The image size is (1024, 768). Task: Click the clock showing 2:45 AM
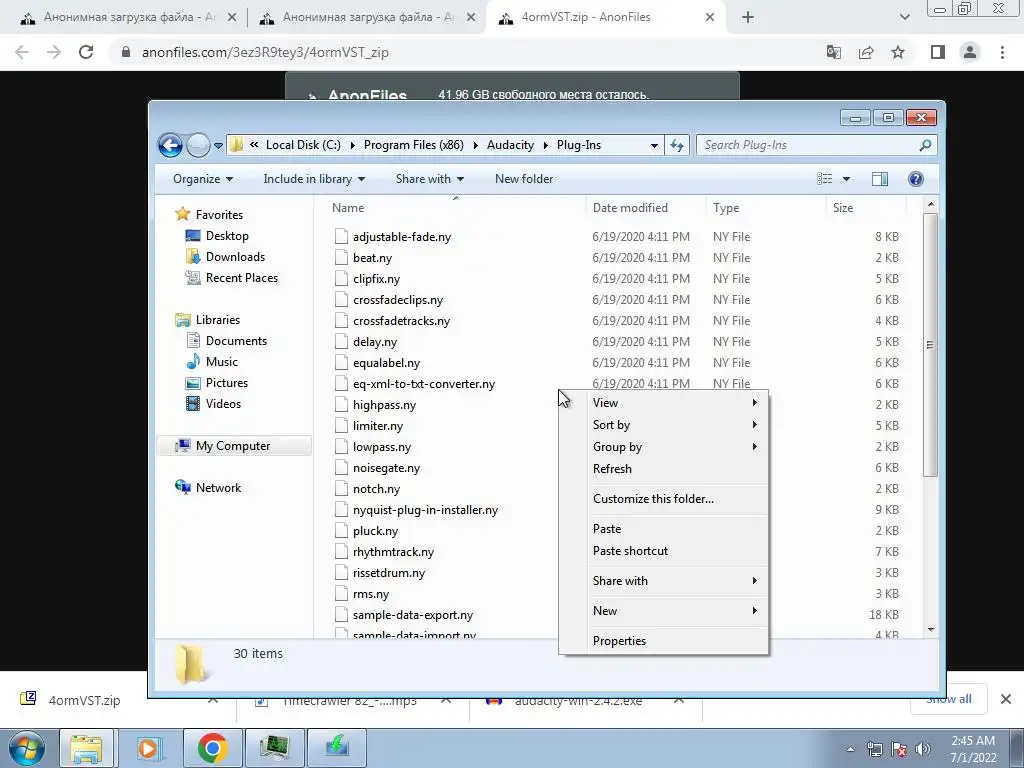973,741
